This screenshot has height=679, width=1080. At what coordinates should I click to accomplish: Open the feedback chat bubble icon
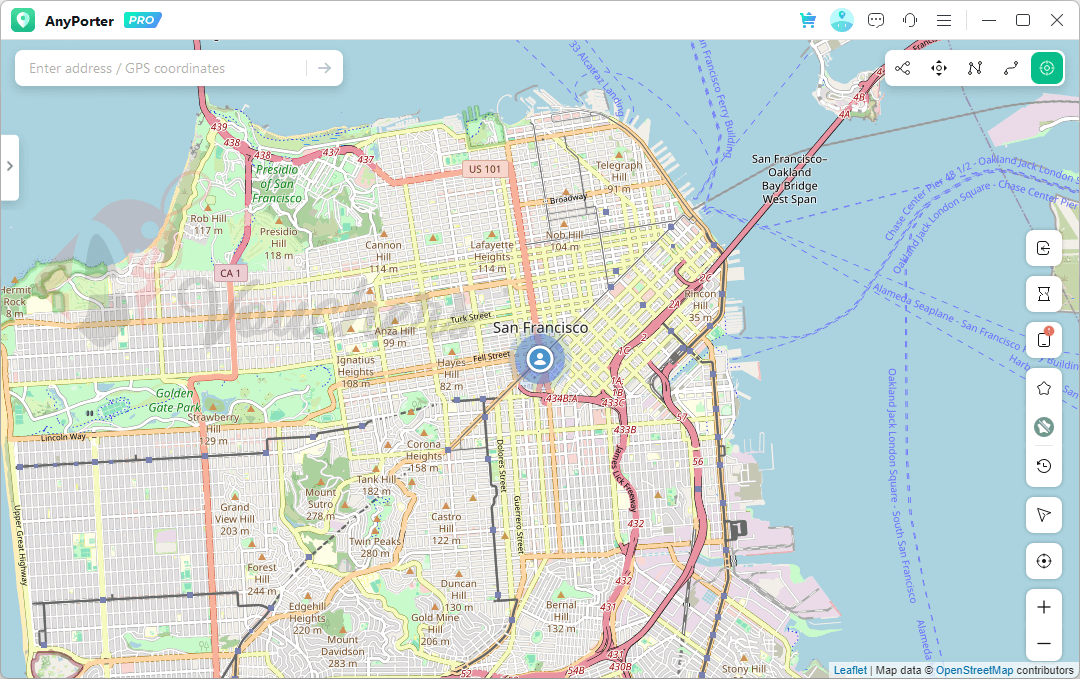click(875, 20)
